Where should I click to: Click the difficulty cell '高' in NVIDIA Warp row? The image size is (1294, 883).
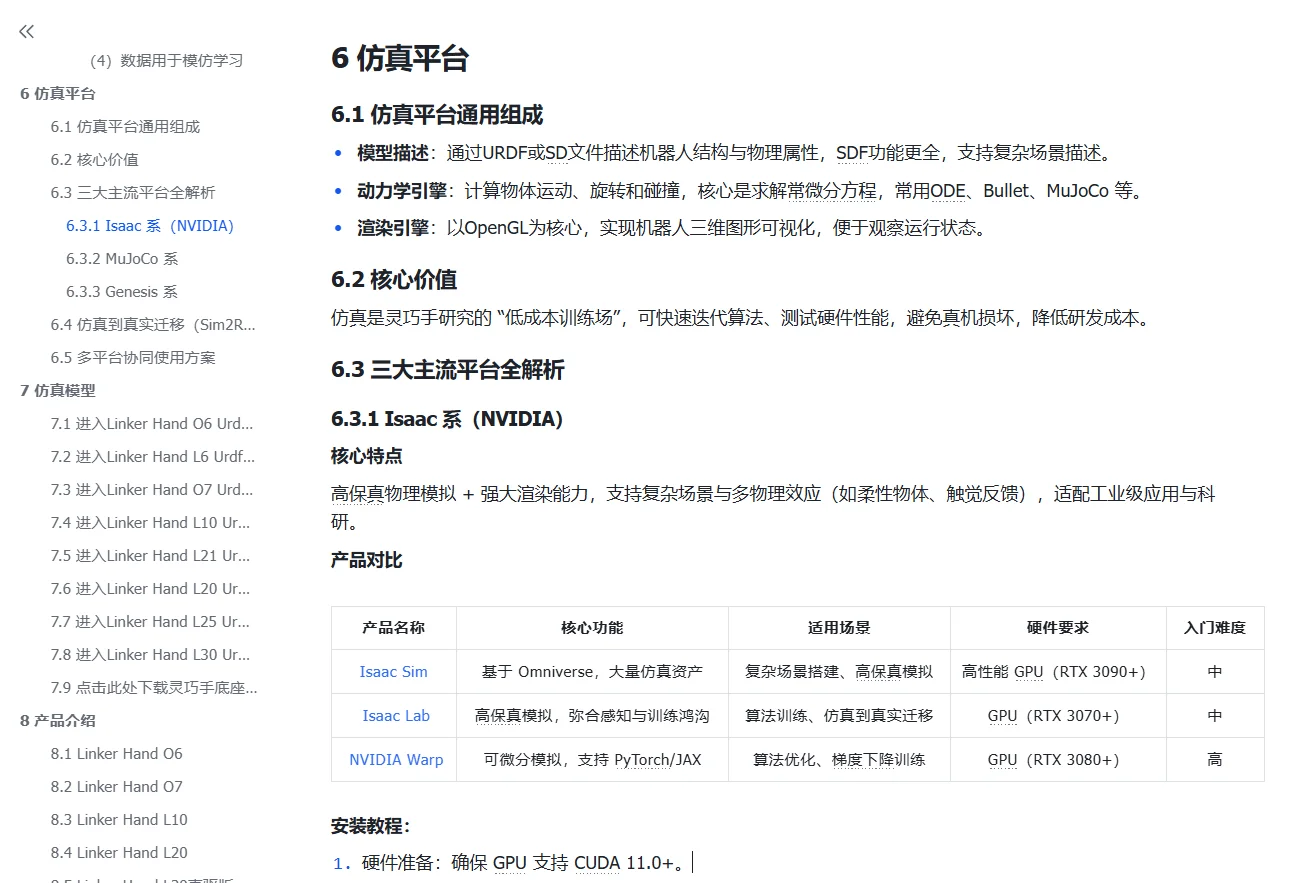point(1215,760)
